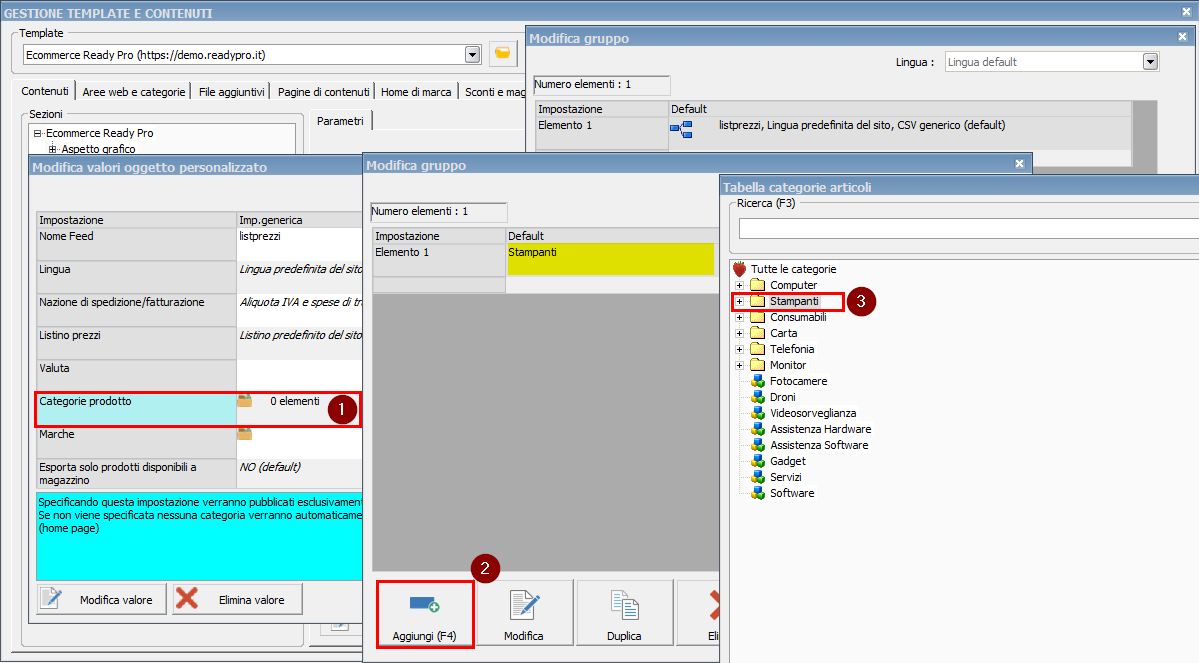Open the File aggiuntivi tab
This screenshot has width=1199, height=663.
[x=231, y=92]
